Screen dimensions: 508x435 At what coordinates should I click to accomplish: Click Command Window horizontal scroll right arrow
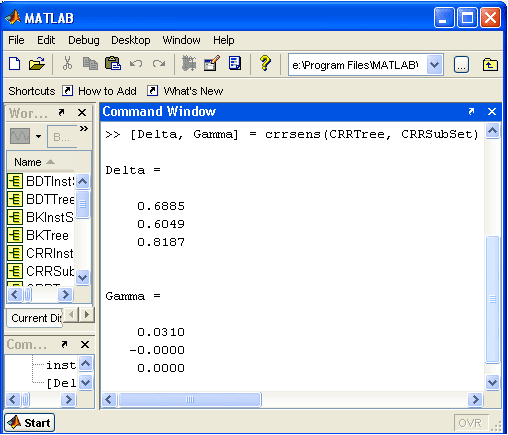point(475,399)
